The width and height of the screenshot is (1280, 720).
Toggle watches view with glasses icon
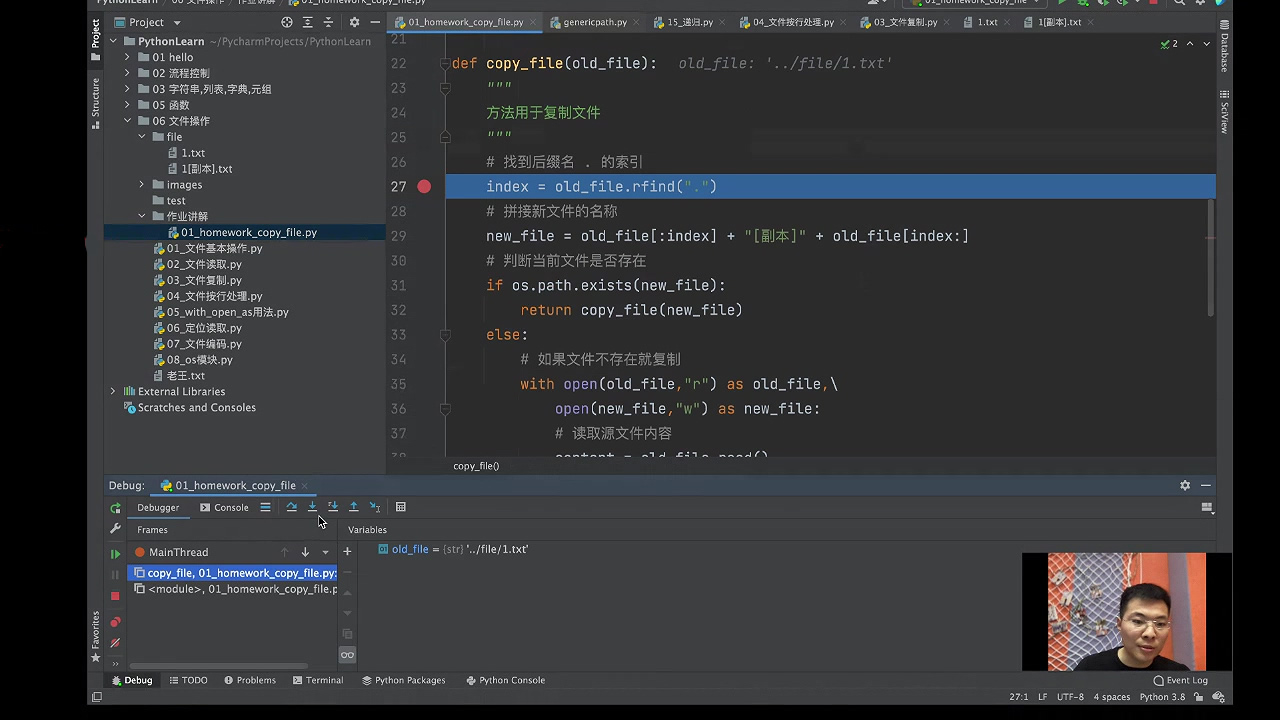pos(347,655)
